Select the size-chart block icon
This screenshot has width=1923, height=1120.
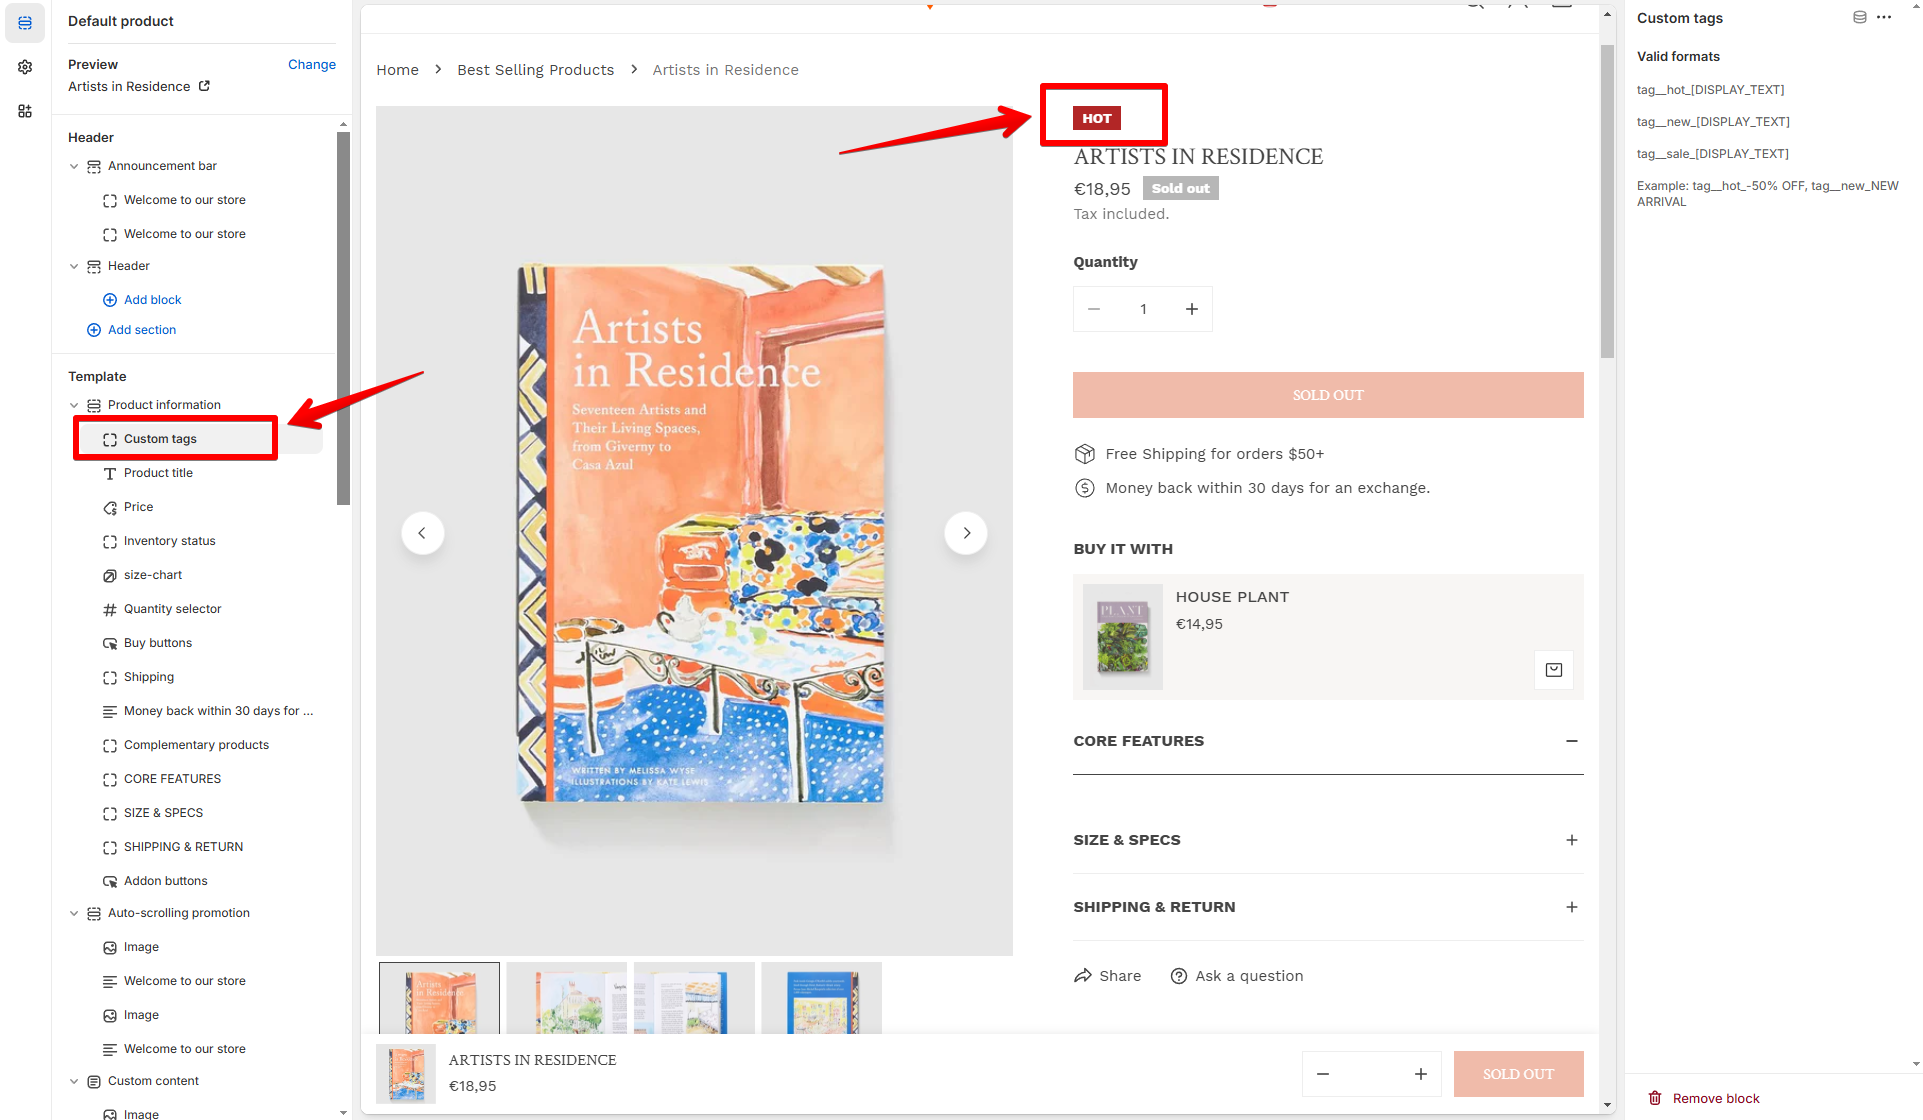110,576
